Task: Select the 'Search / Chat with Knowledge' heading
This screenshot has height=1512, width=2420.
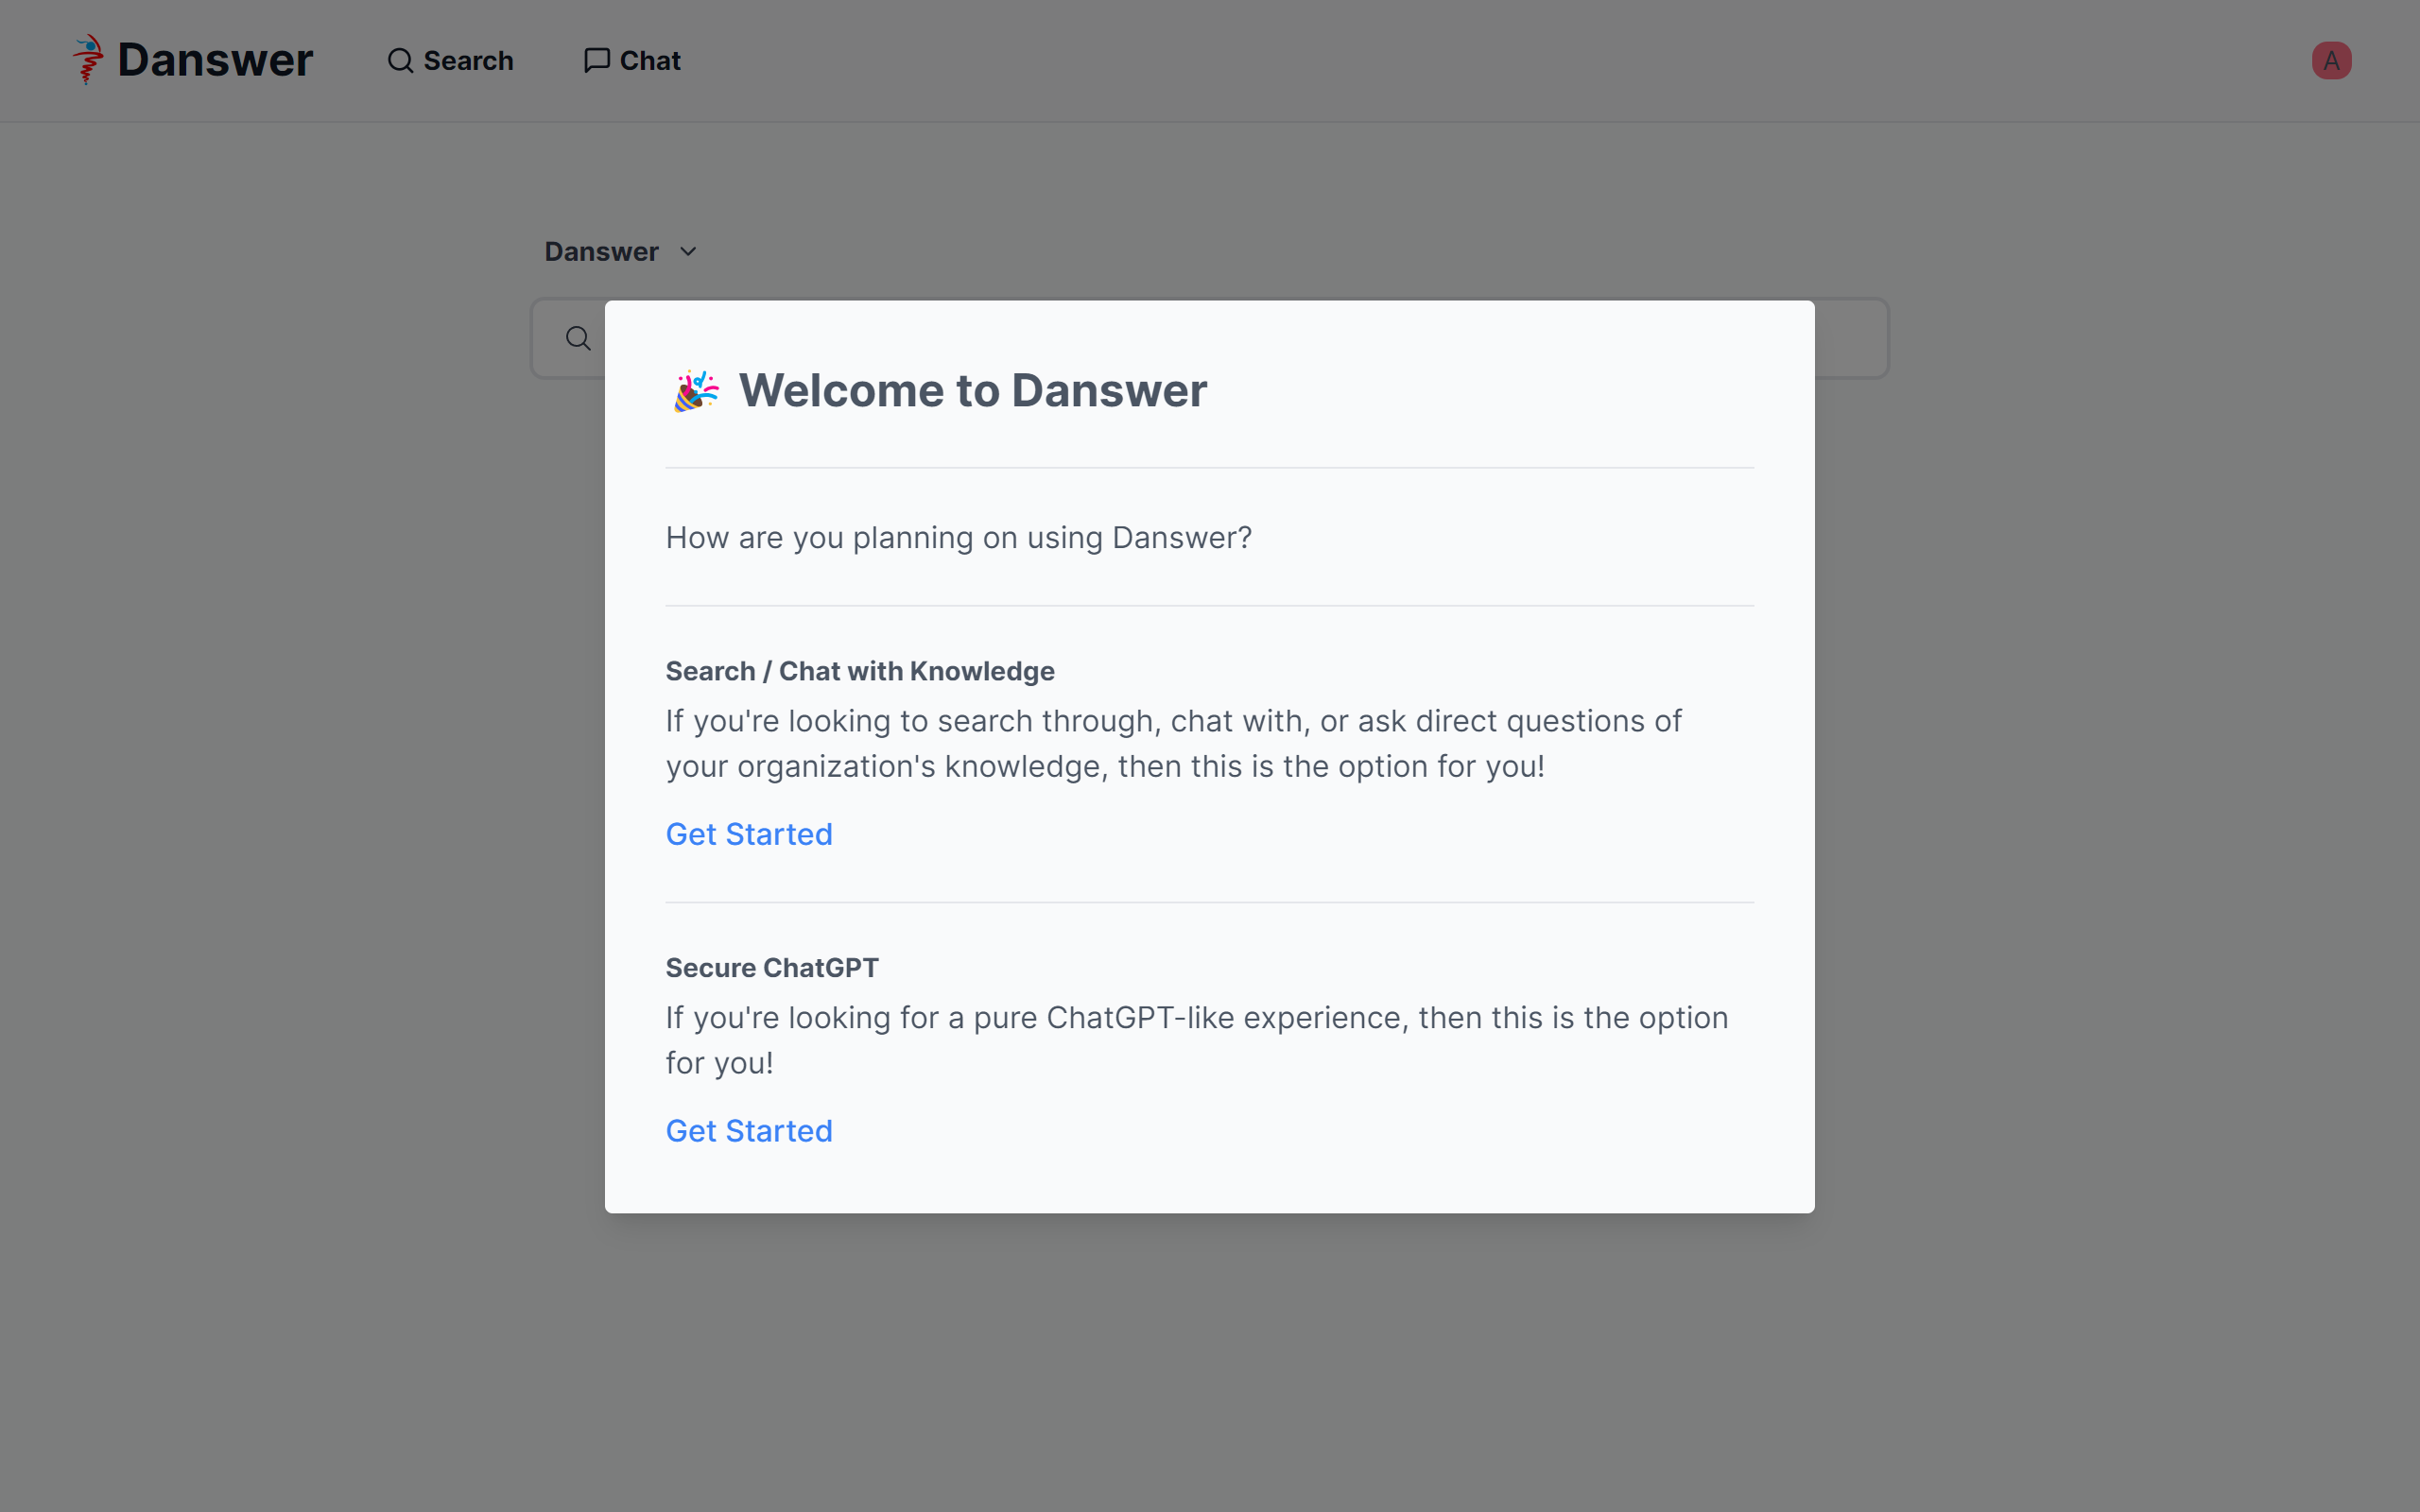Action: coord(860,671)
